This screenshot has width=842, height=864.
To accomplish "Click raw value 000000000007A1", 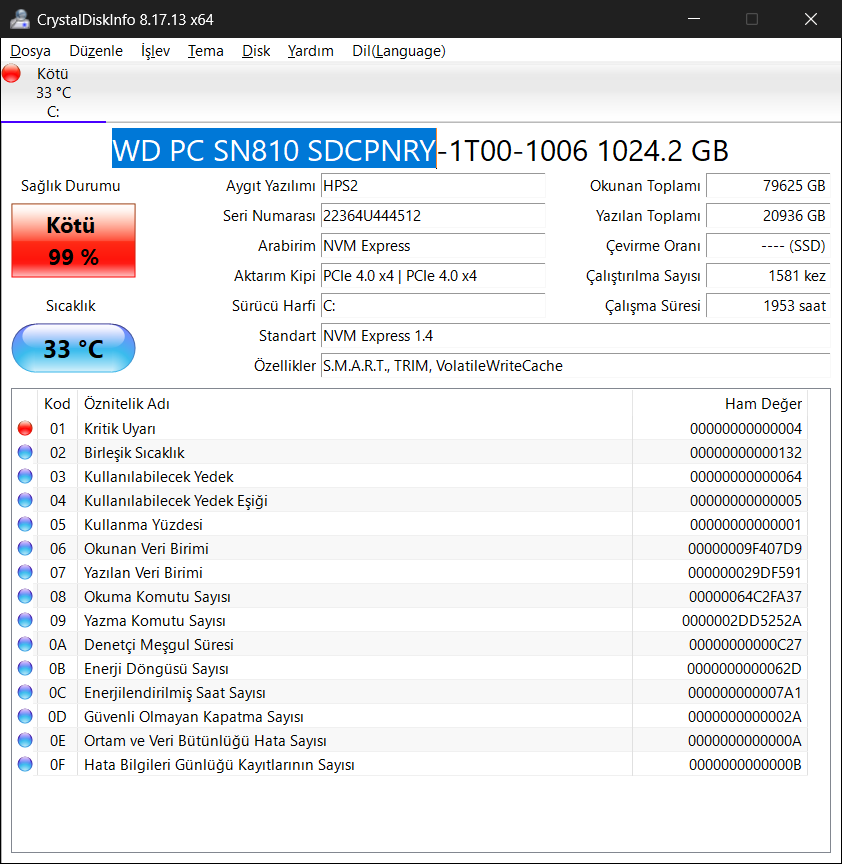I will click(744, 693).
